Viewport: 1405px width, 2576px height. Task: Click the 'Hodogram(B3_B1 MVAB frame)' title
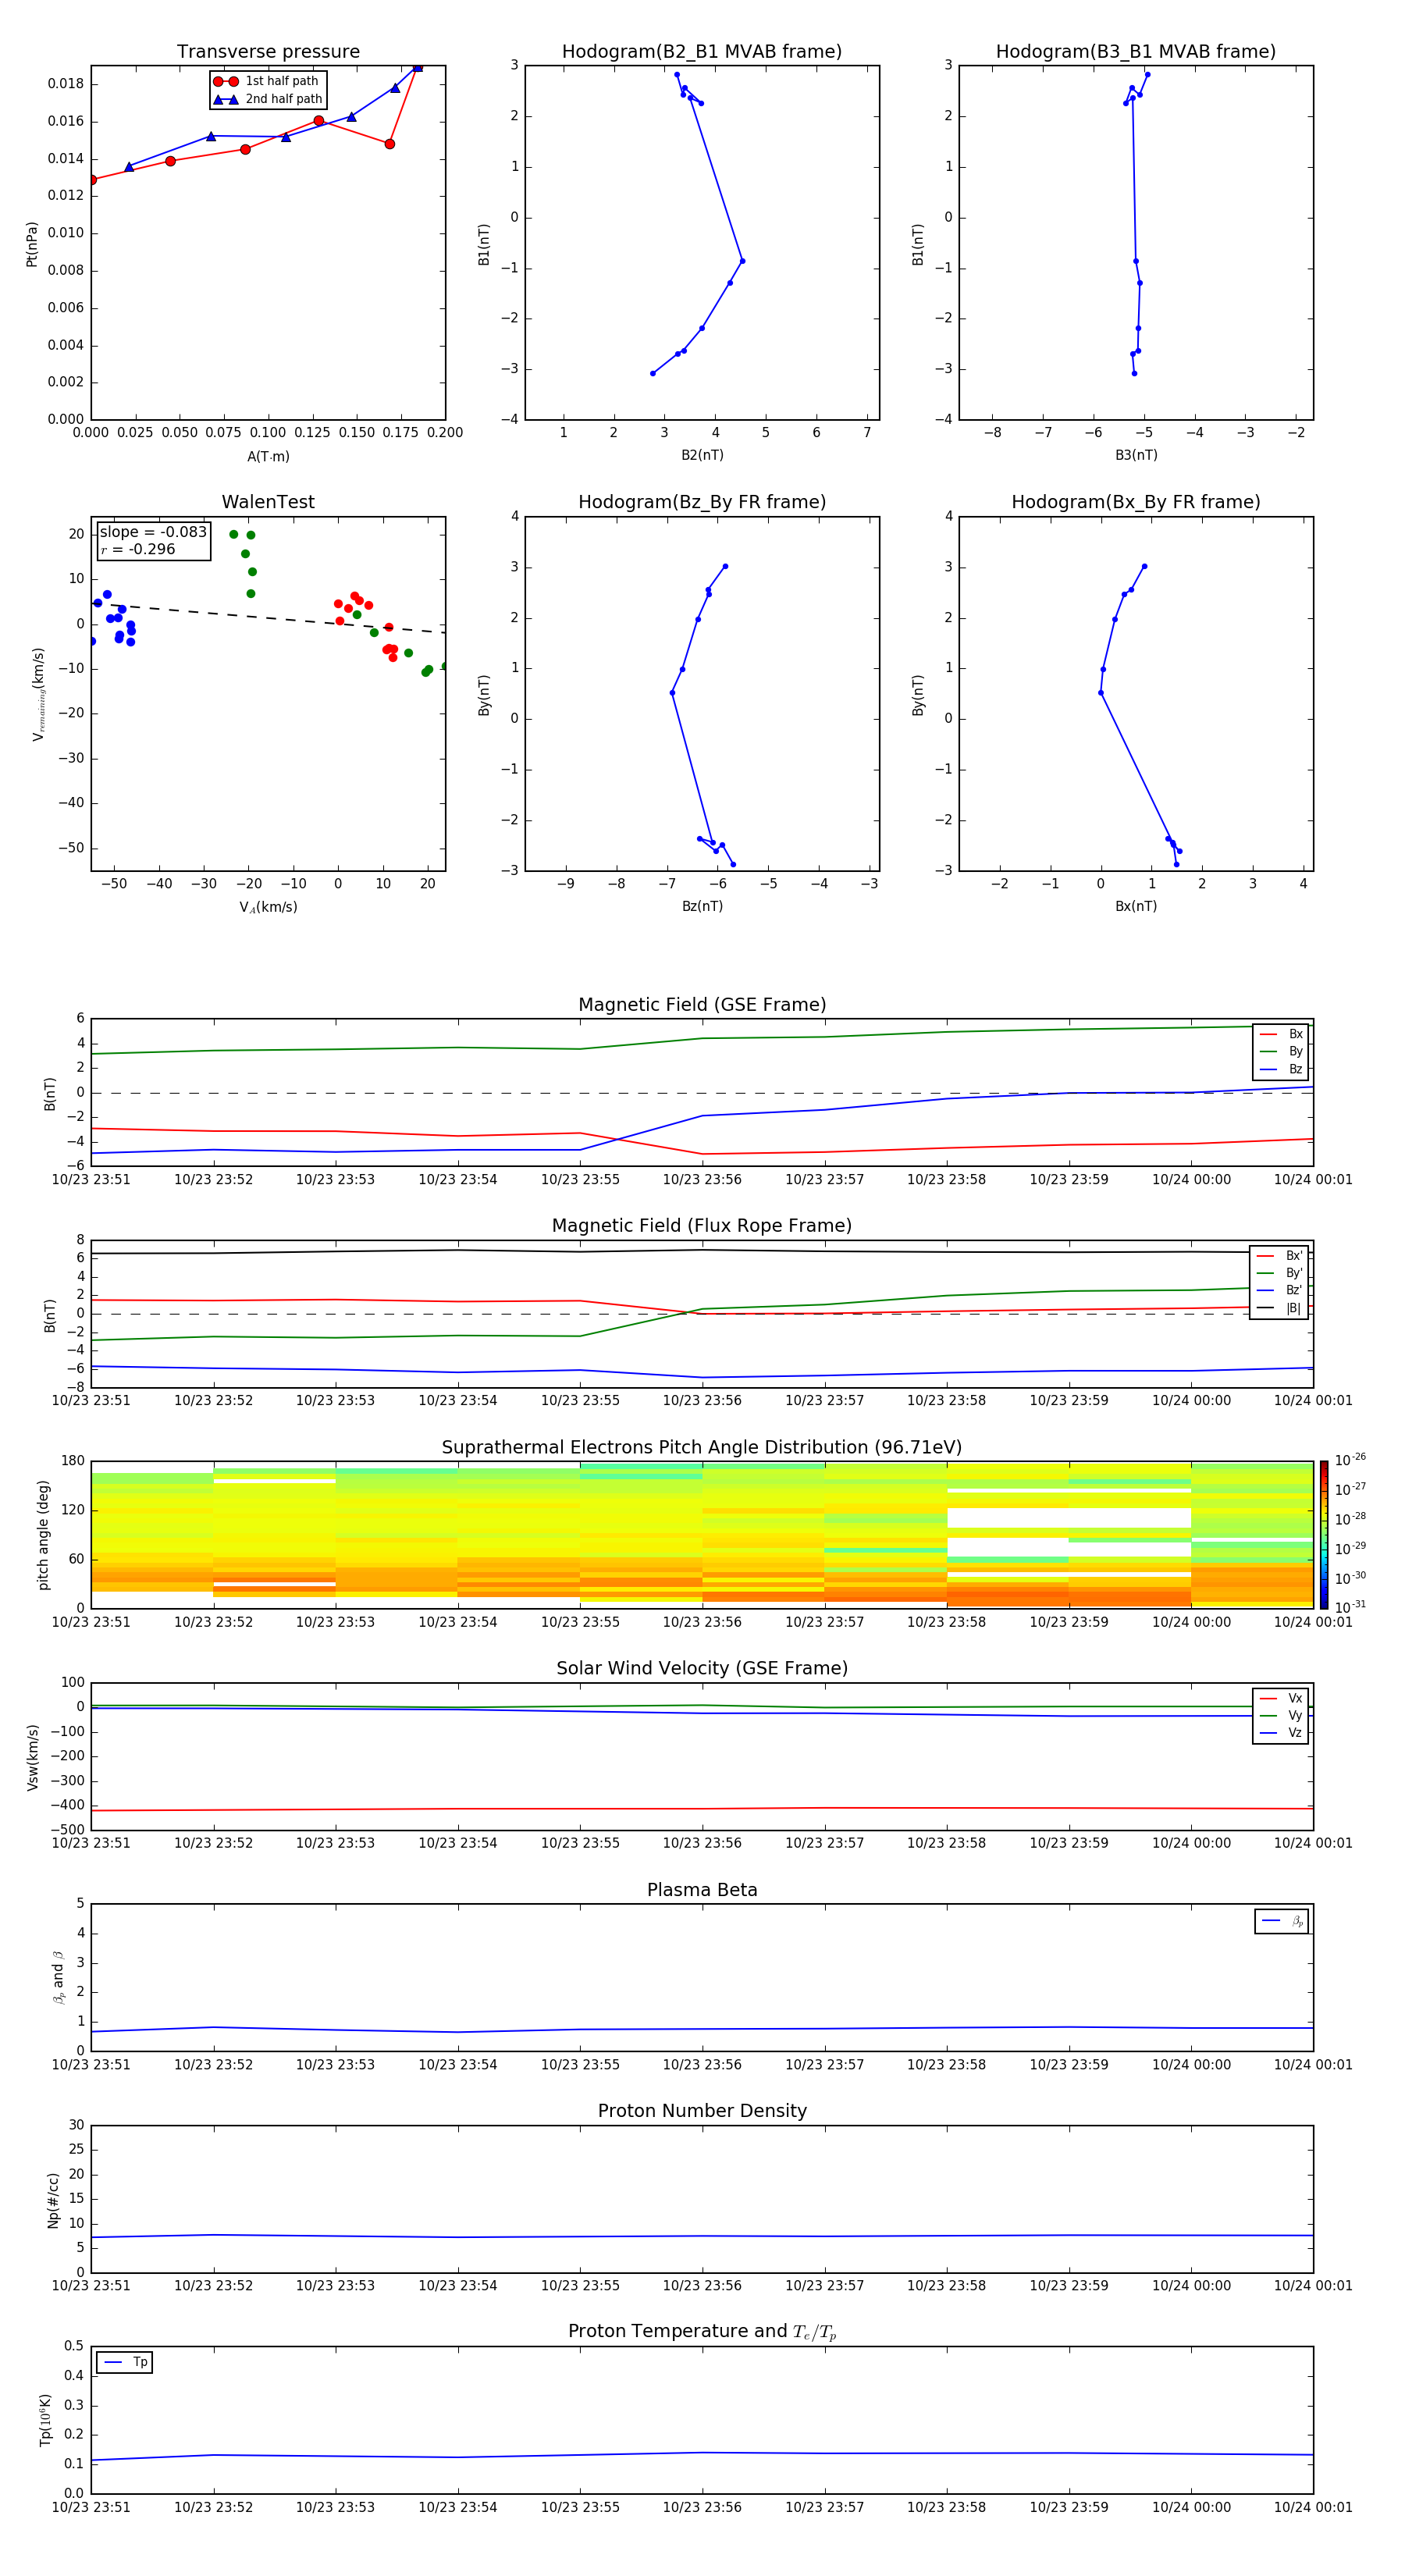click(1136, 52)
